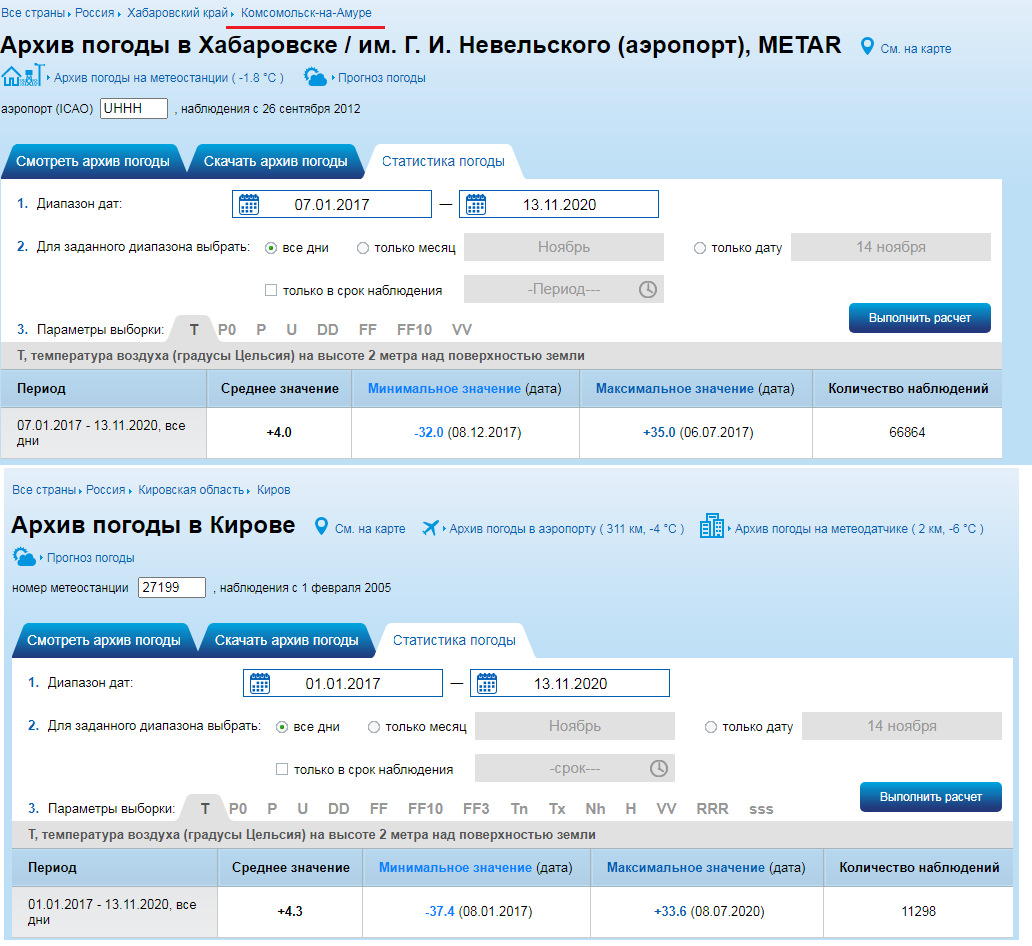Click cloud forecast icon in Kirov panel
The width and height of the screenshot is (1032, 946).
24,557
